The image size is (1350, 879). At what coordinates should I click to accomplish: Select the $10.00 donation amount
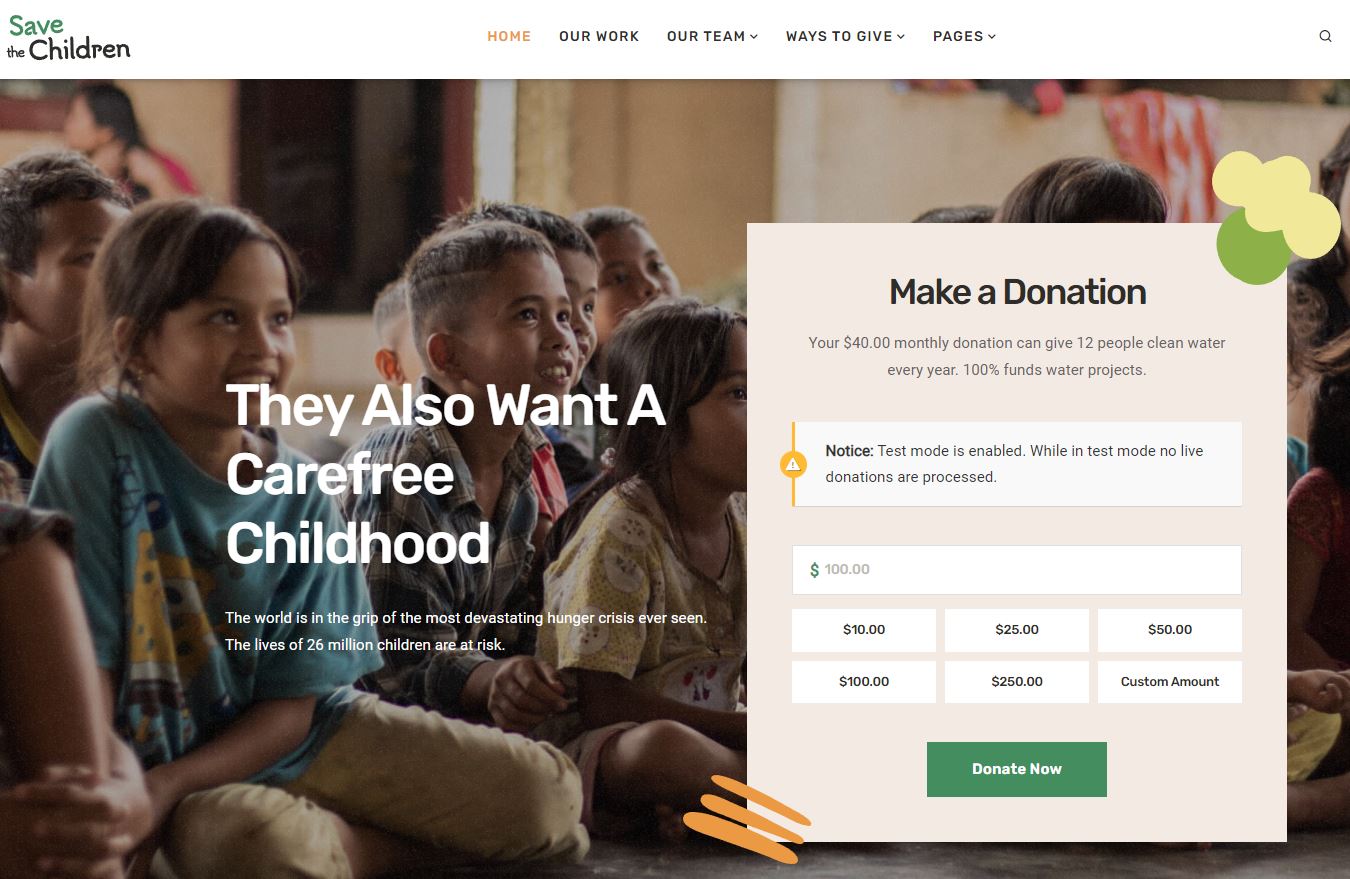pos(864,630)
